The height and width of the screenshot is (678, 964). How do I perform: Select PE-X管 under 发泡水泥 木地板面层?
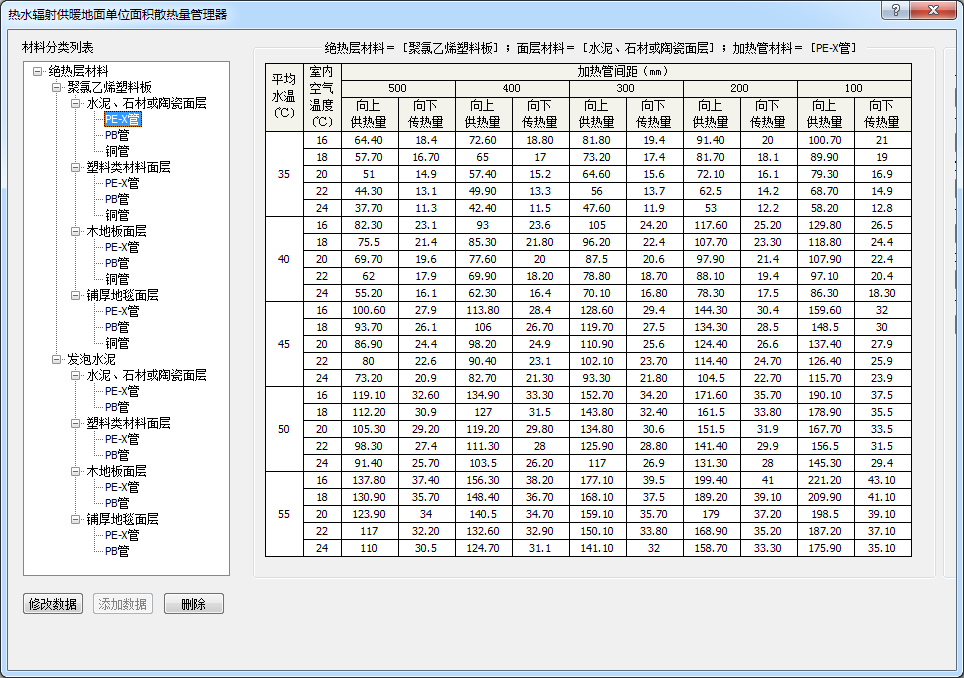tap(122, 487)
